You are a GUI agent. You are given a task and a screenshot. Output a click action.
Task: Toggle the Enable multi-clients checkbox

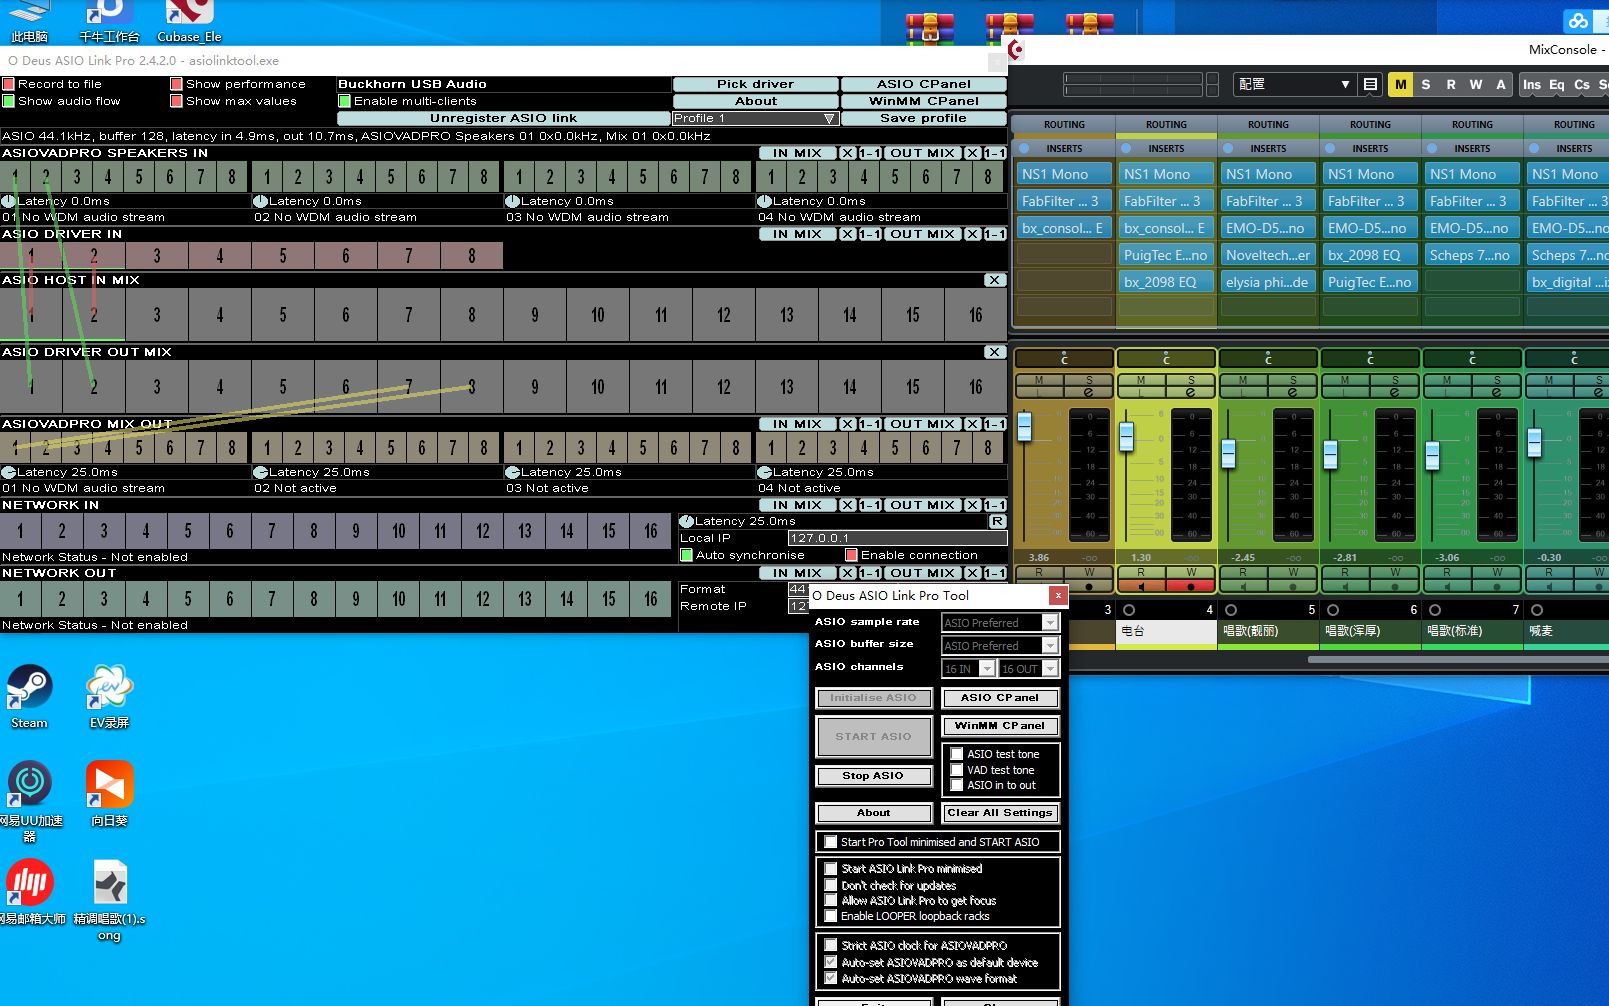(345, 101)
